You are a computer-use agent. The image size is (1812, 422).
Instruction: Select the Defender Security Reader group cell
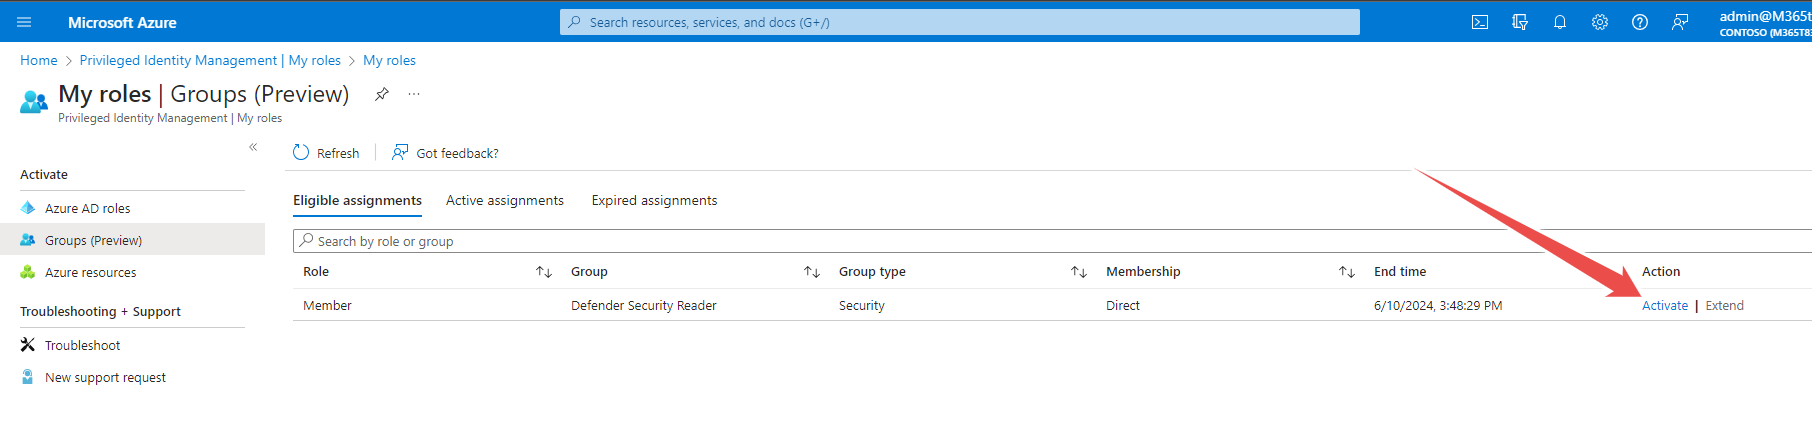tap(644, 306)
